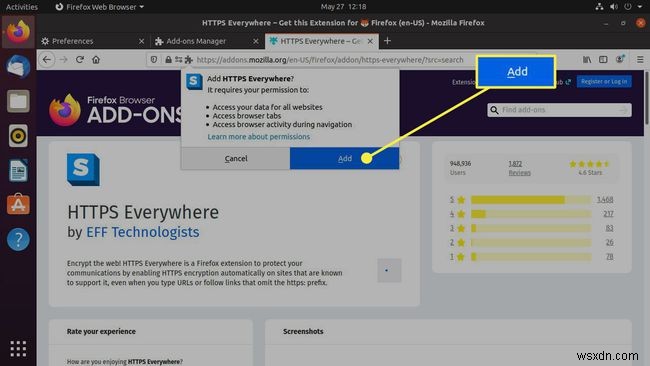This screenshot has width=650, height=366.
Task: Reload the current page
Action: coord(80,60)
